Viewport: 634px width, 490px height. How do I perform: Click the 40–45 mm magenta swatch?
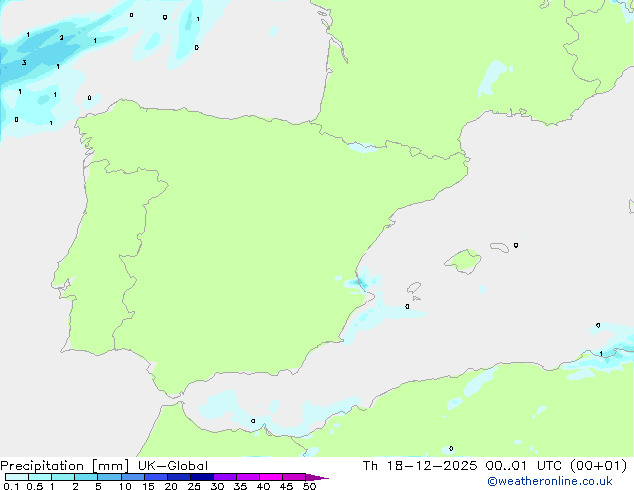coord(271,477)
